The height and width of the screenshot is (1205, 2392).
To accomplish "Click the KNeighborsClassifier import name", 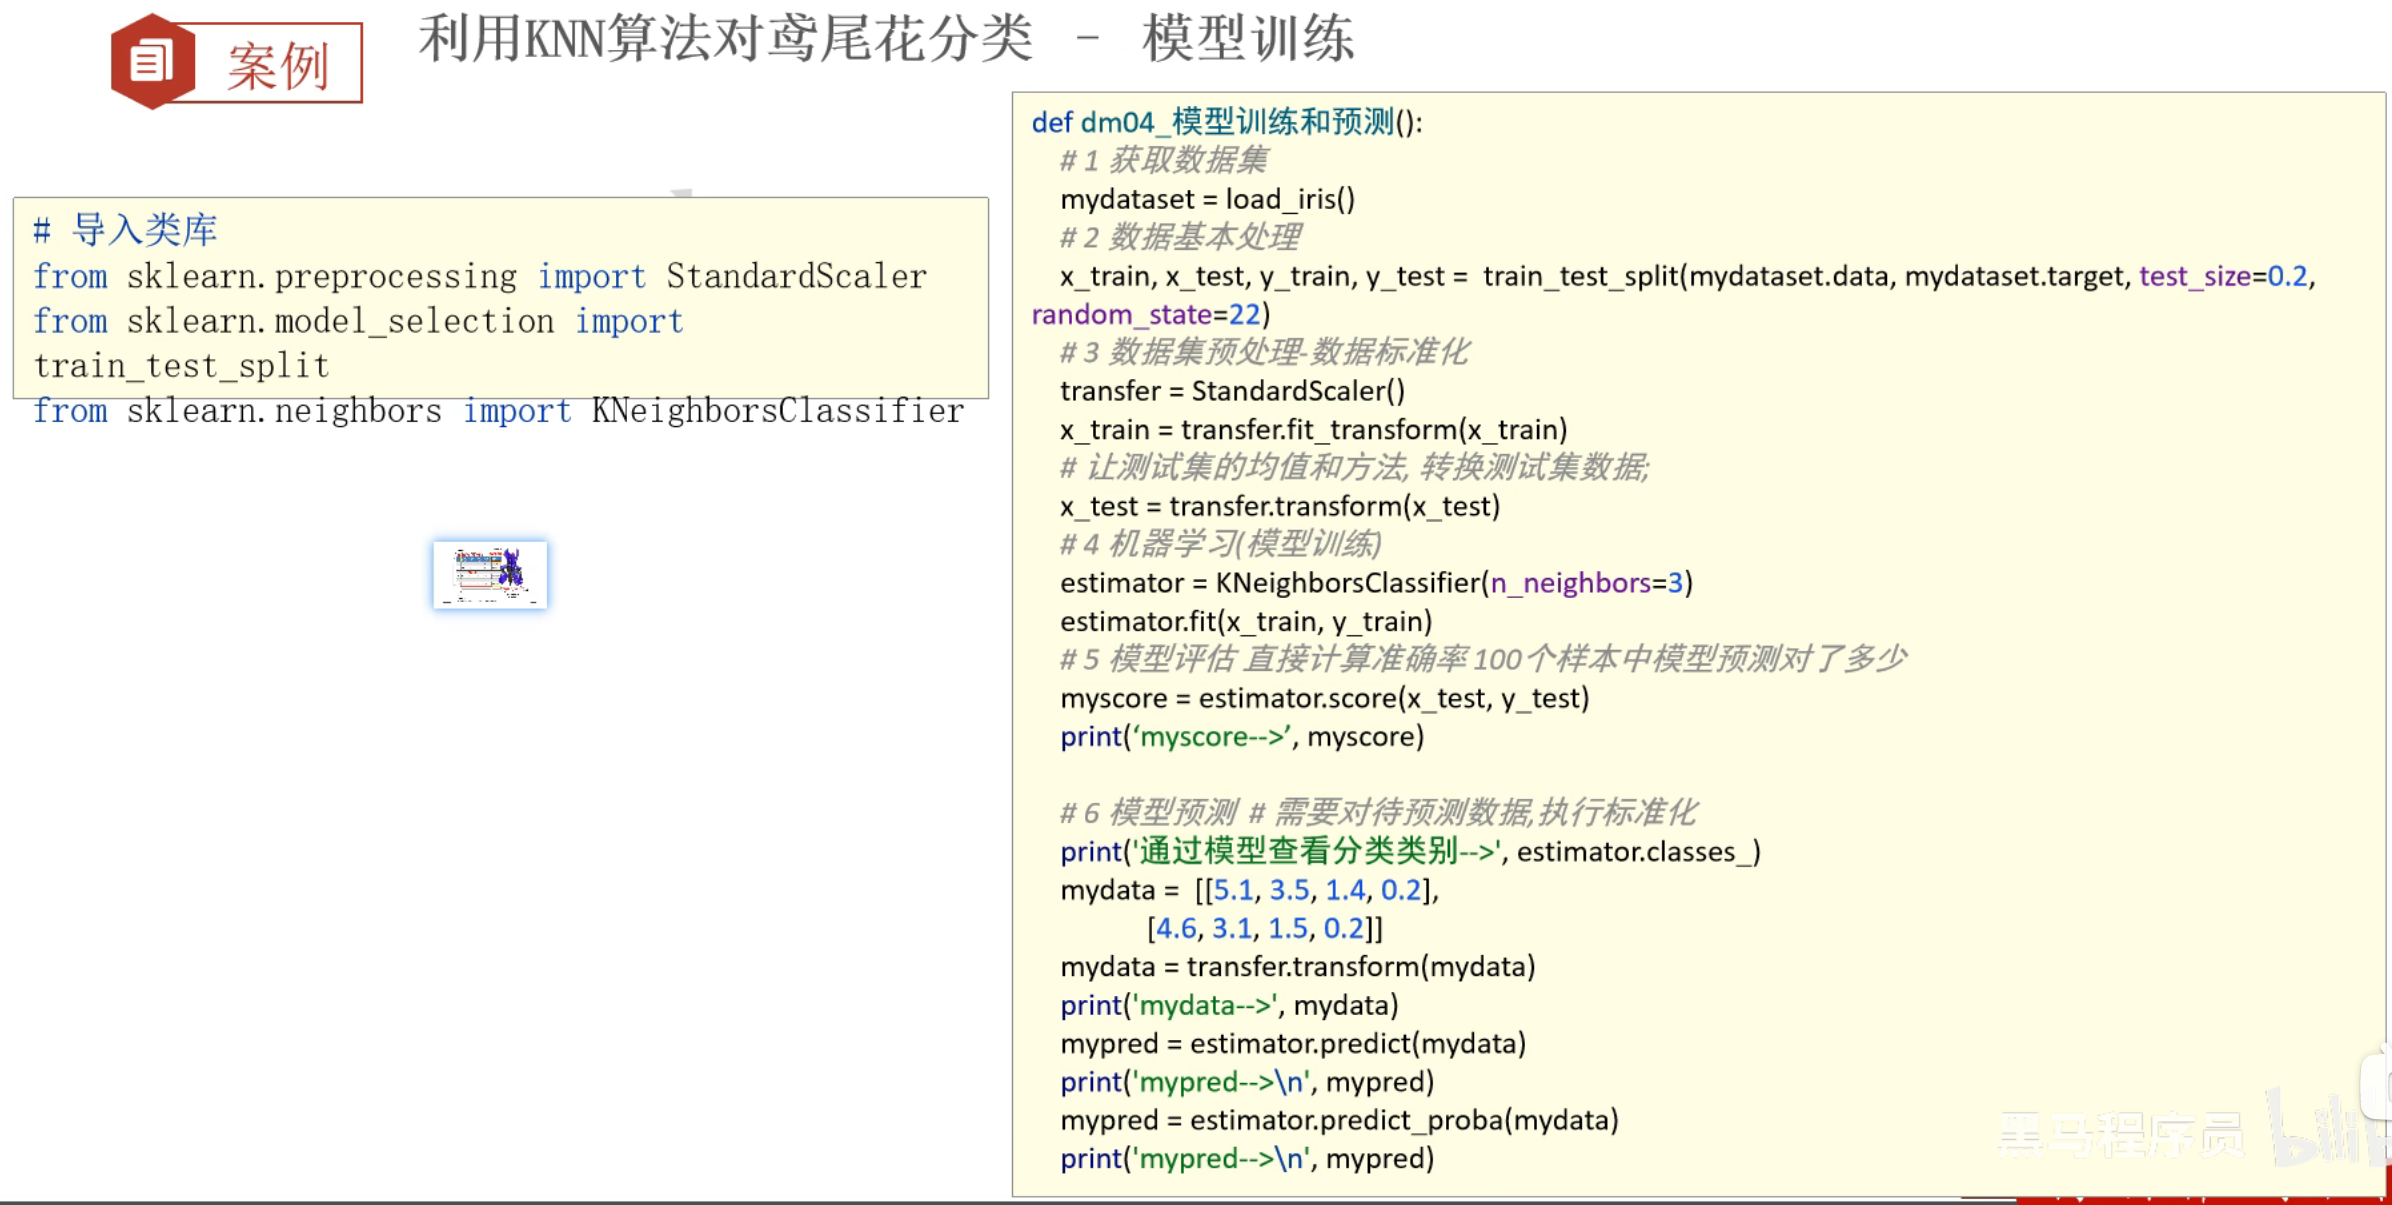I will coord(777,411).
